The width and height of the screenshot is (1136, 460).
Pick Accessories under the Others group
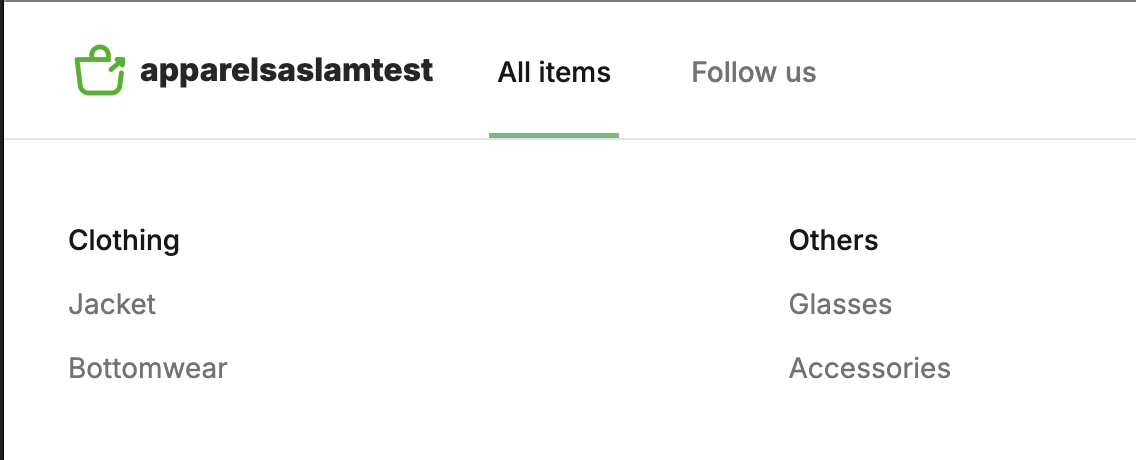(869, 368)
